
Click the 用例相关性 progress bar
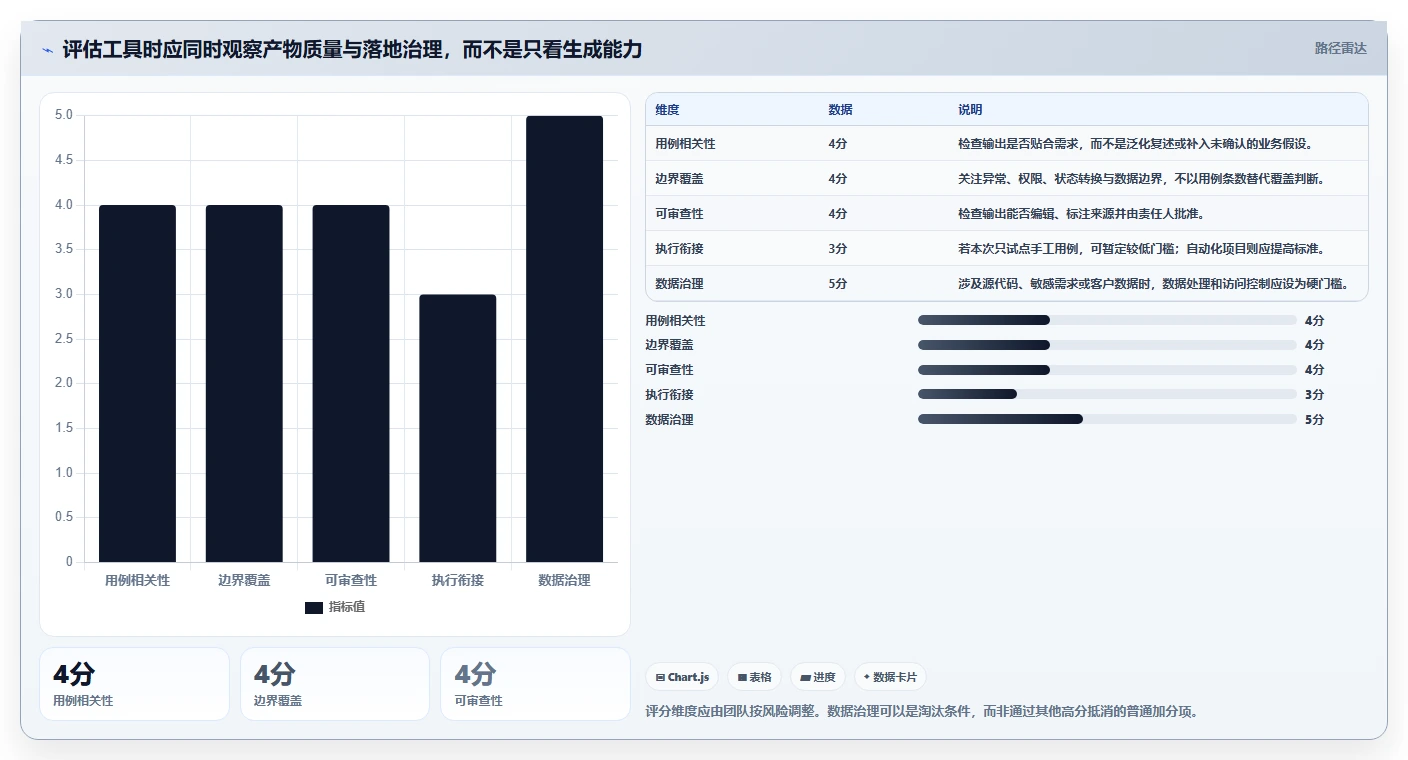click(x=1107, y=320)
